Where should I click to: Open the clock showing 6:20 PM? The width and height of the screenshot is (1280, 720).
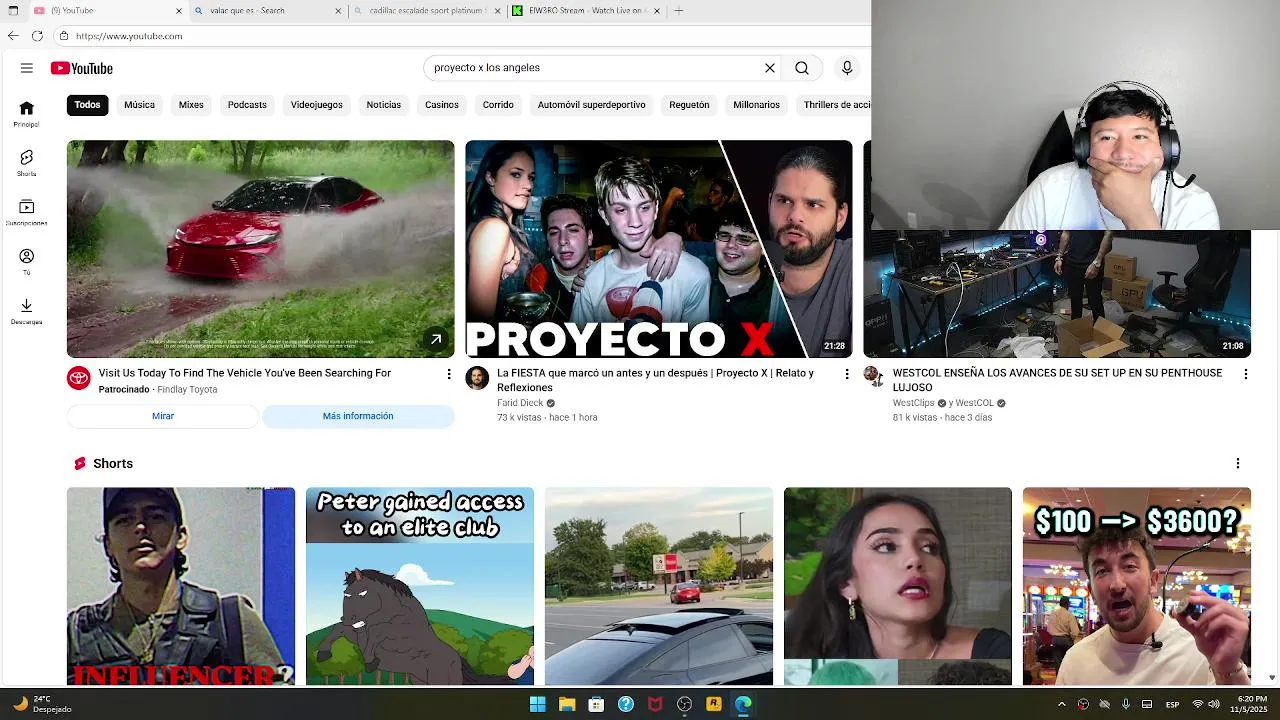[x=1251, y=704]
